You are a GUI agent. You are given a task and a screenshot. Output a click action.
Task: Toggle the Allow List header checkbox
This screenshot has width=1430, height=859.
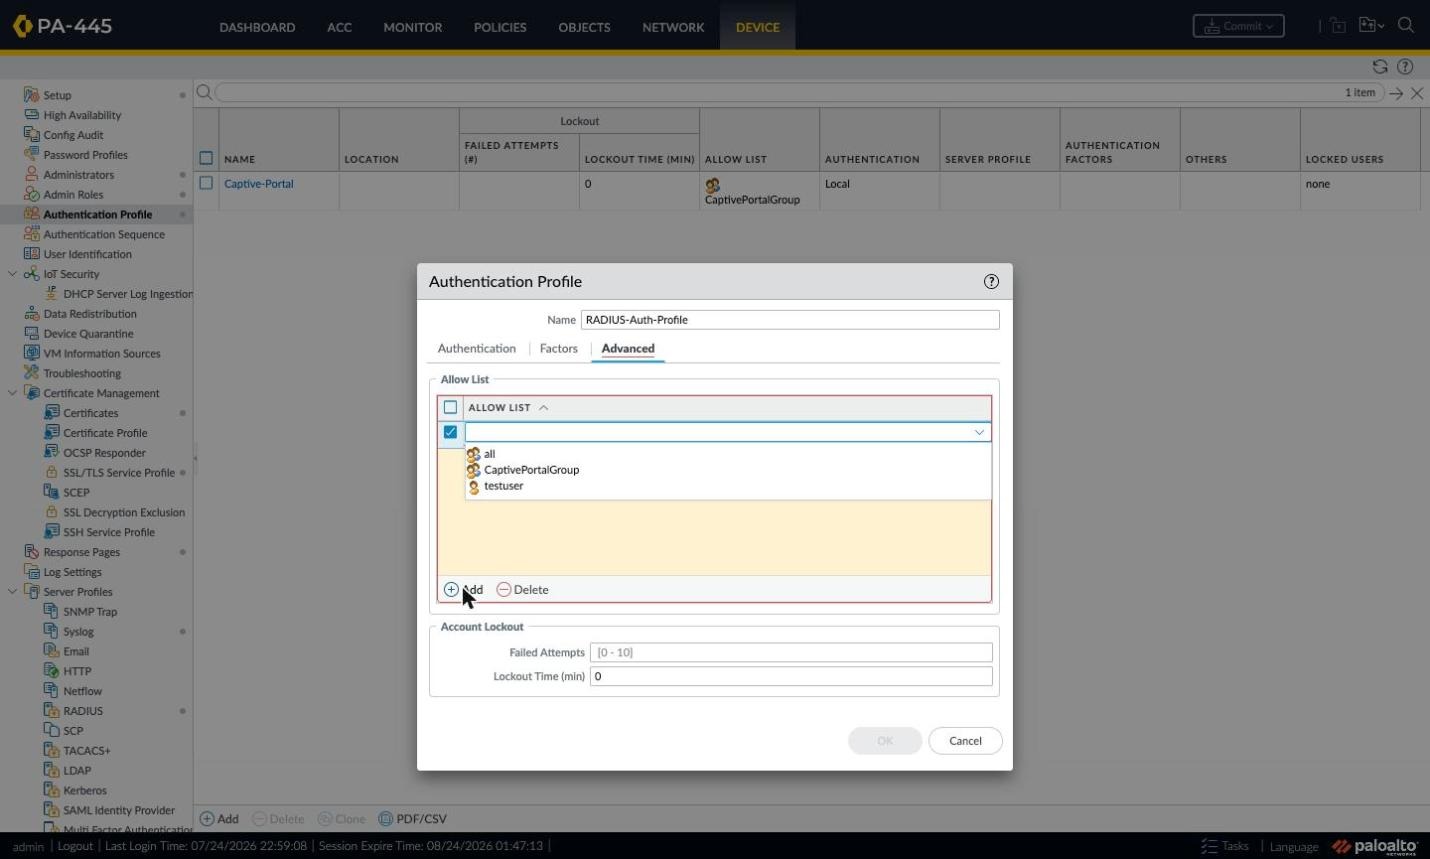click(x=450, y=407)
